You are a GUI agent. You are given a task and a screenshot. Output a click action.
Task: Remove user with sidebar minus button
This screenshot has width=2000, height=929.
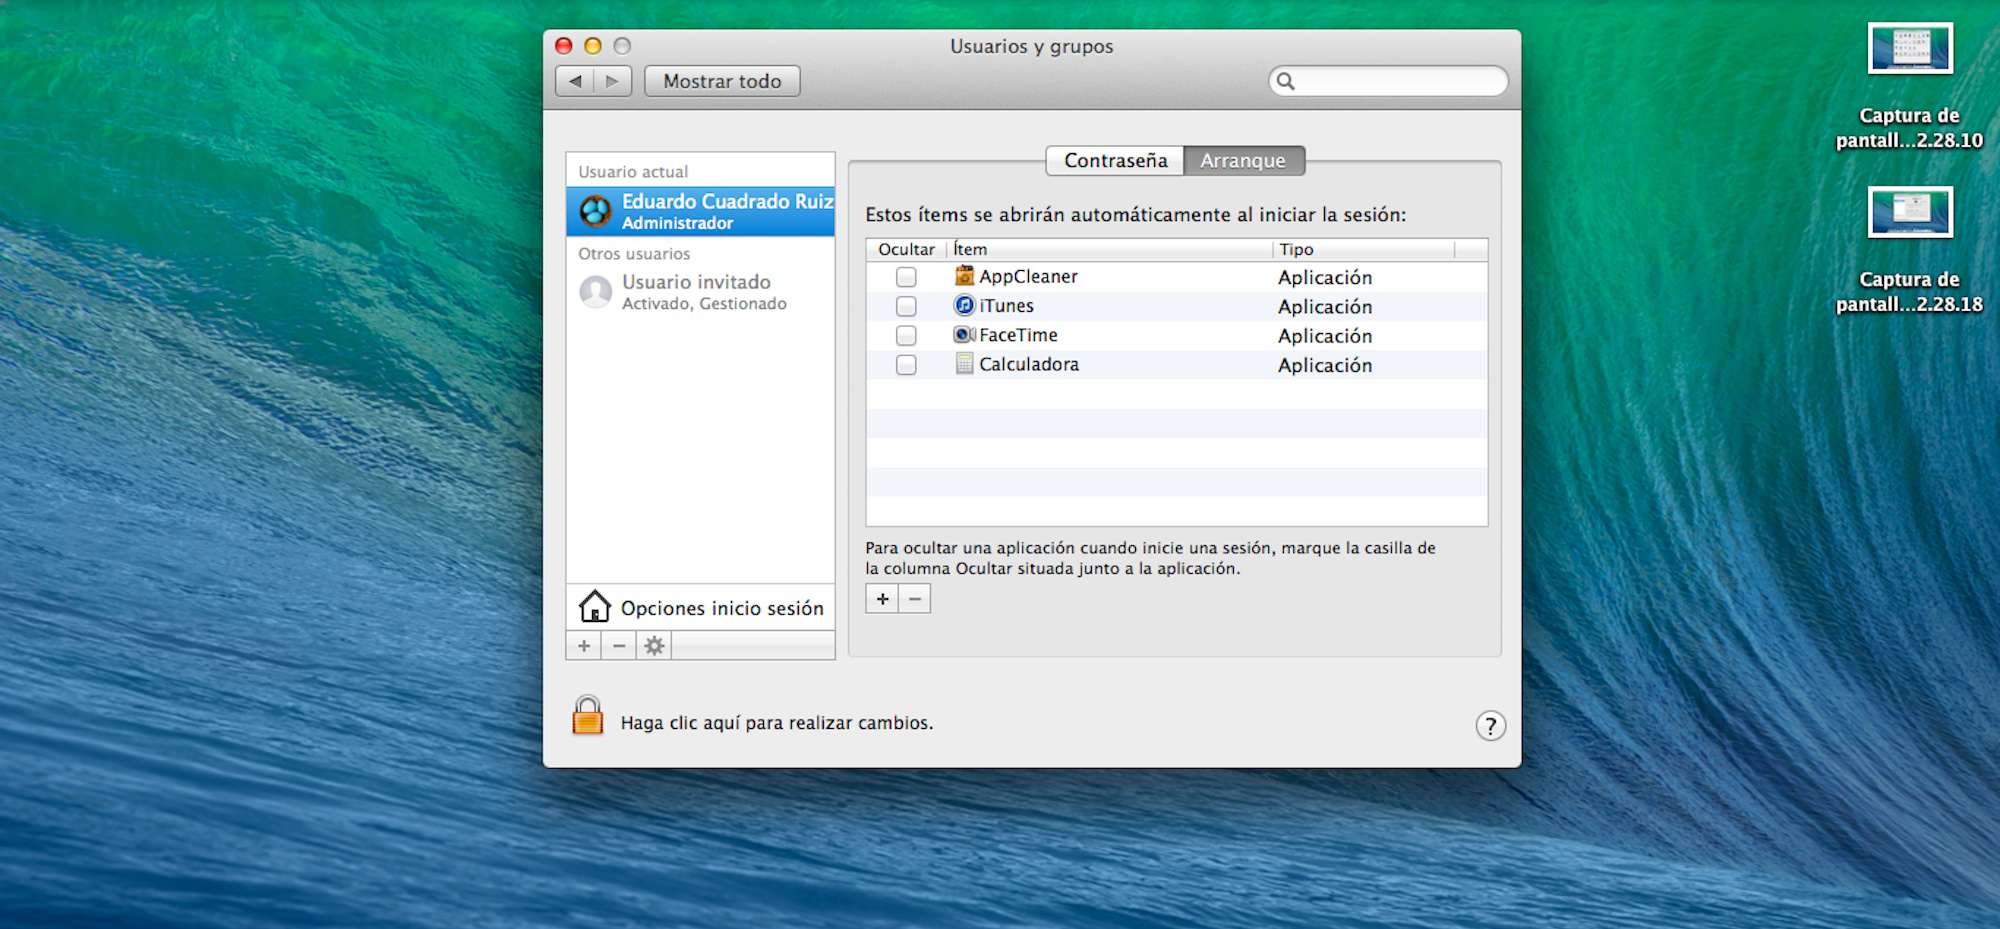[x=619, y=646]
